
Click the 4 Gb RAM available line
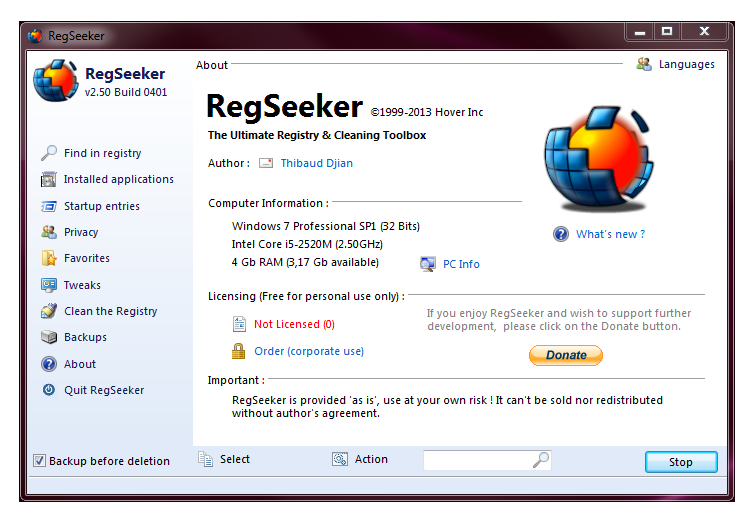305,262
